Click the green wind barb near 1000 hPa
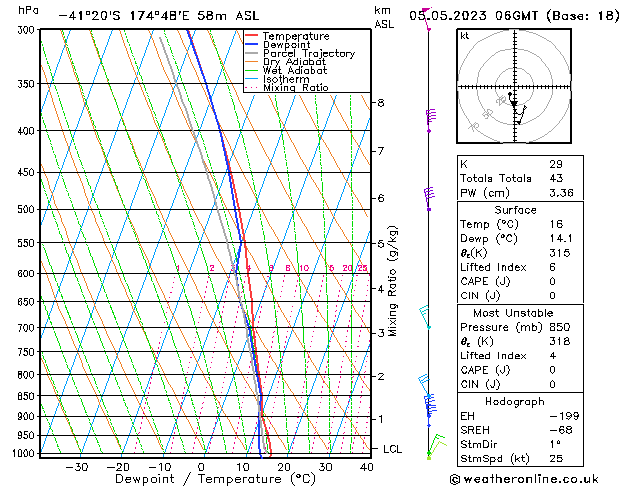The width and height of the screenshot is (629, 486). [434, 446]
